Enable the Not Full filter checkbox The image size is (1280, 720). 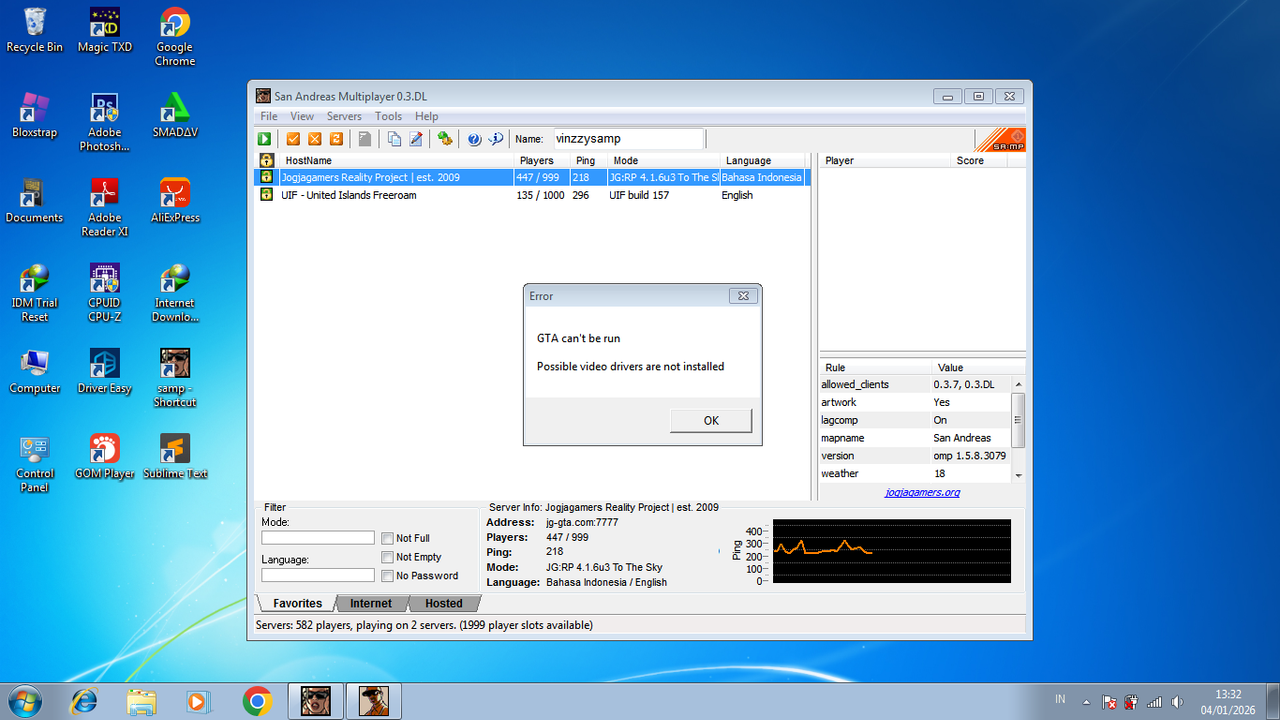click(387, 538)
